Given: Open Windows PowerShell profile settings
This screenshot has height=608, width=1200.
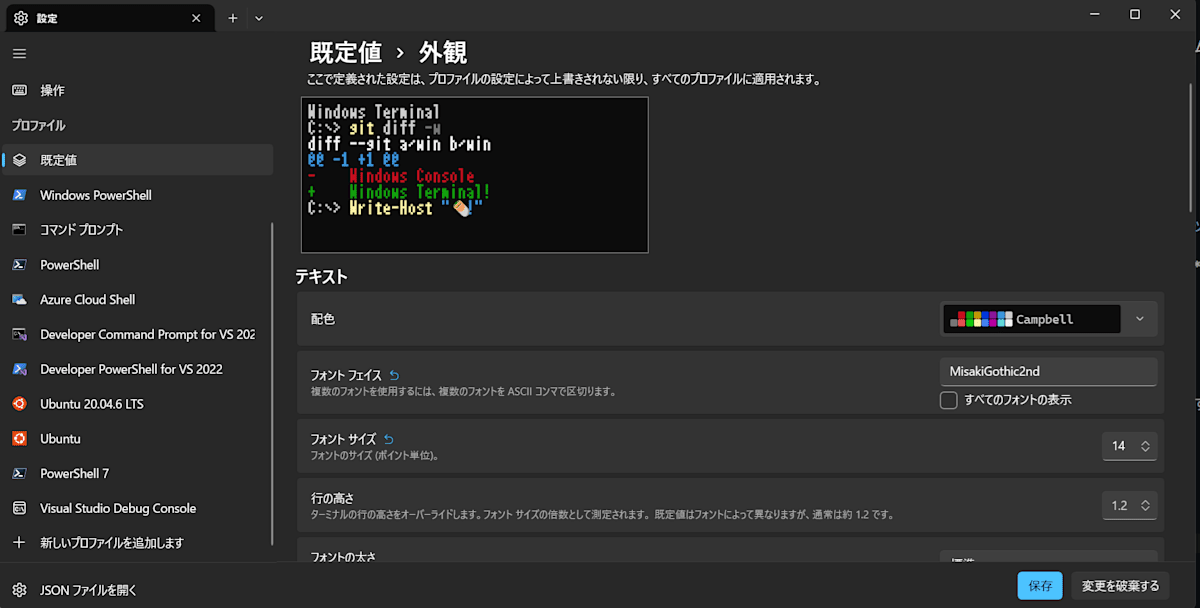Looking at the screenshot, I should click(x=138, y=195).
